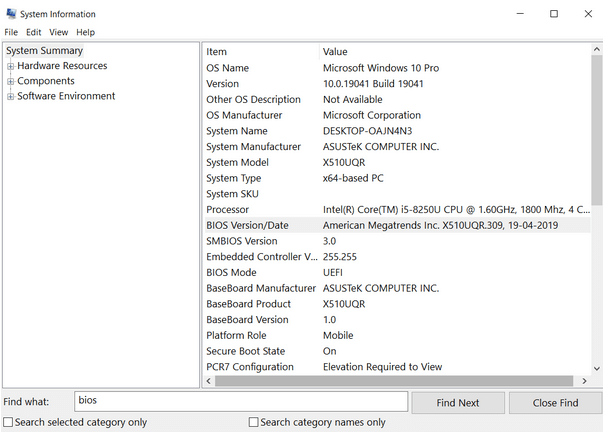Click the horizontal scrollbar right arrow

click(585, 381)
